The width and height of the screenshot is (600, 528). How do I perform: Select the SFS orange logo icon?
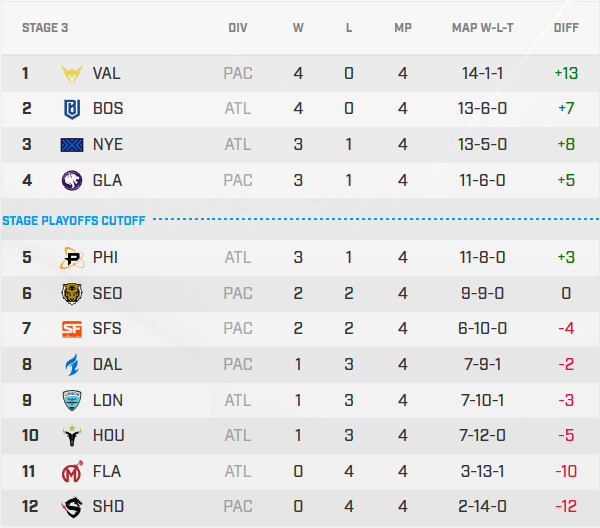tap(72, 329)
